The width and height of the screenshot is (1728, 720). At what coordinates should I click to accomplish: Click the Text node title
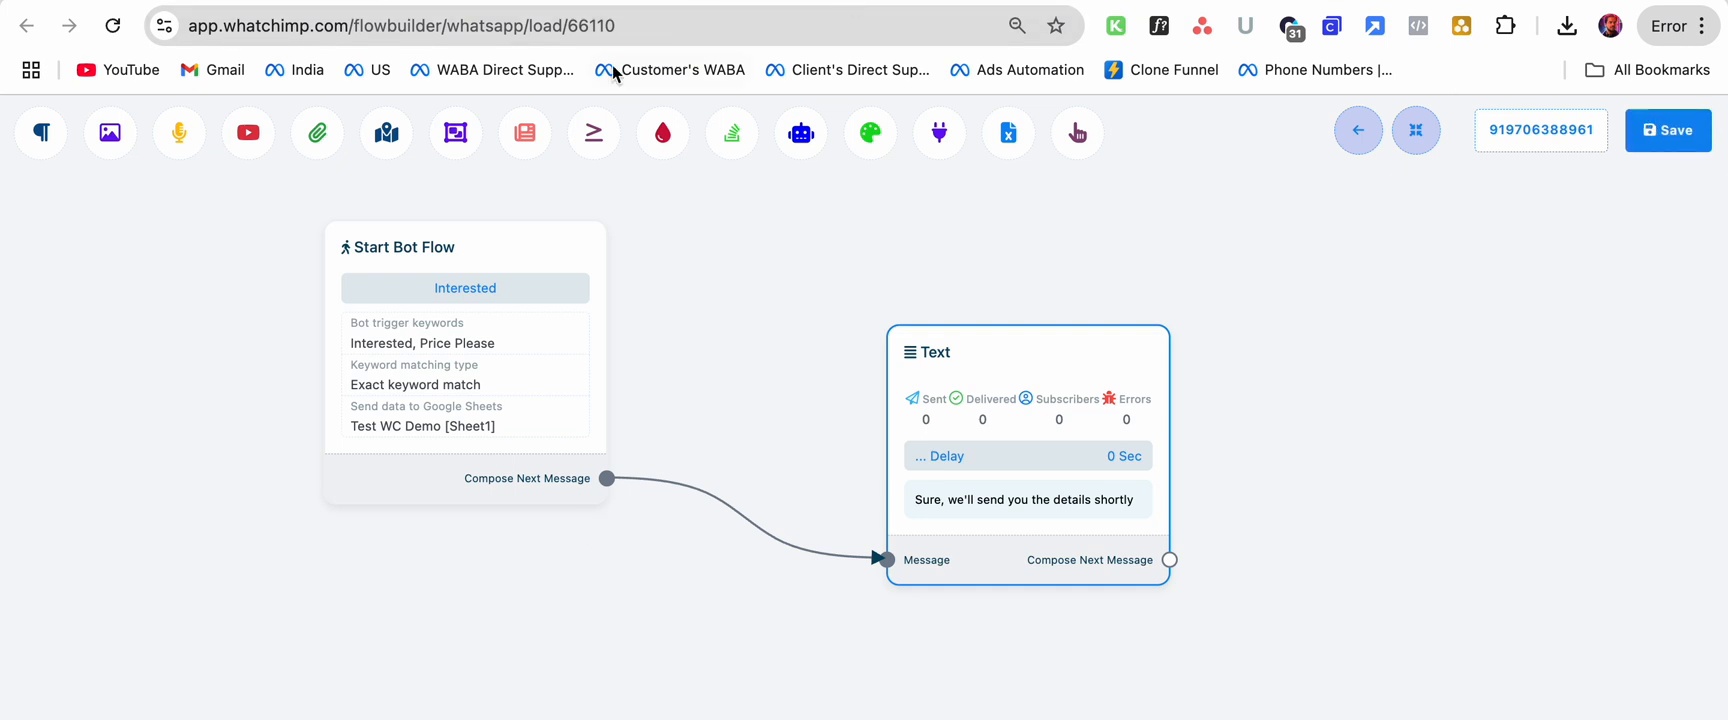click(927, 352)
